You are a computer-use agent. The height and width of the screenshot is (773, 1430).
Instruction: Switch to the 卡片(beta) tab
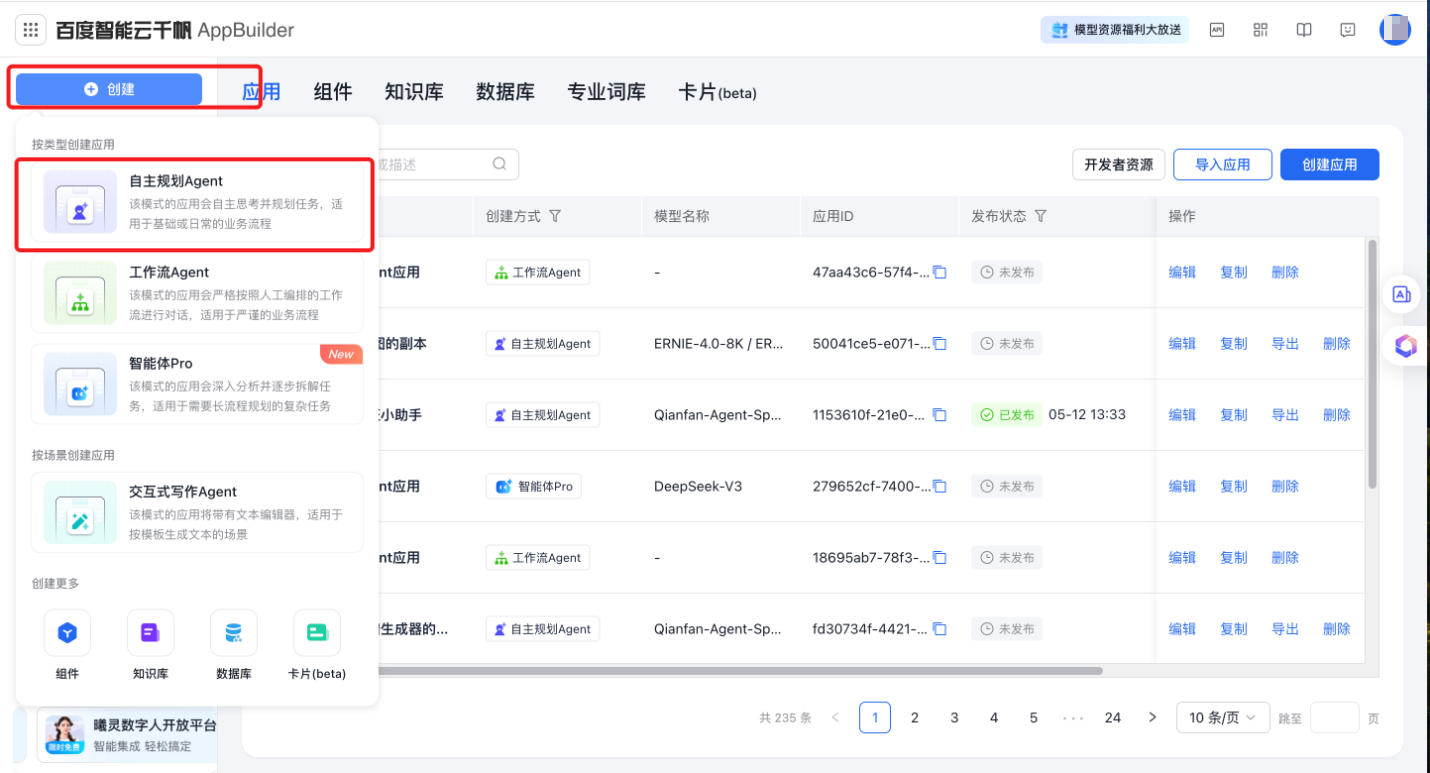[x=717, y=92]
